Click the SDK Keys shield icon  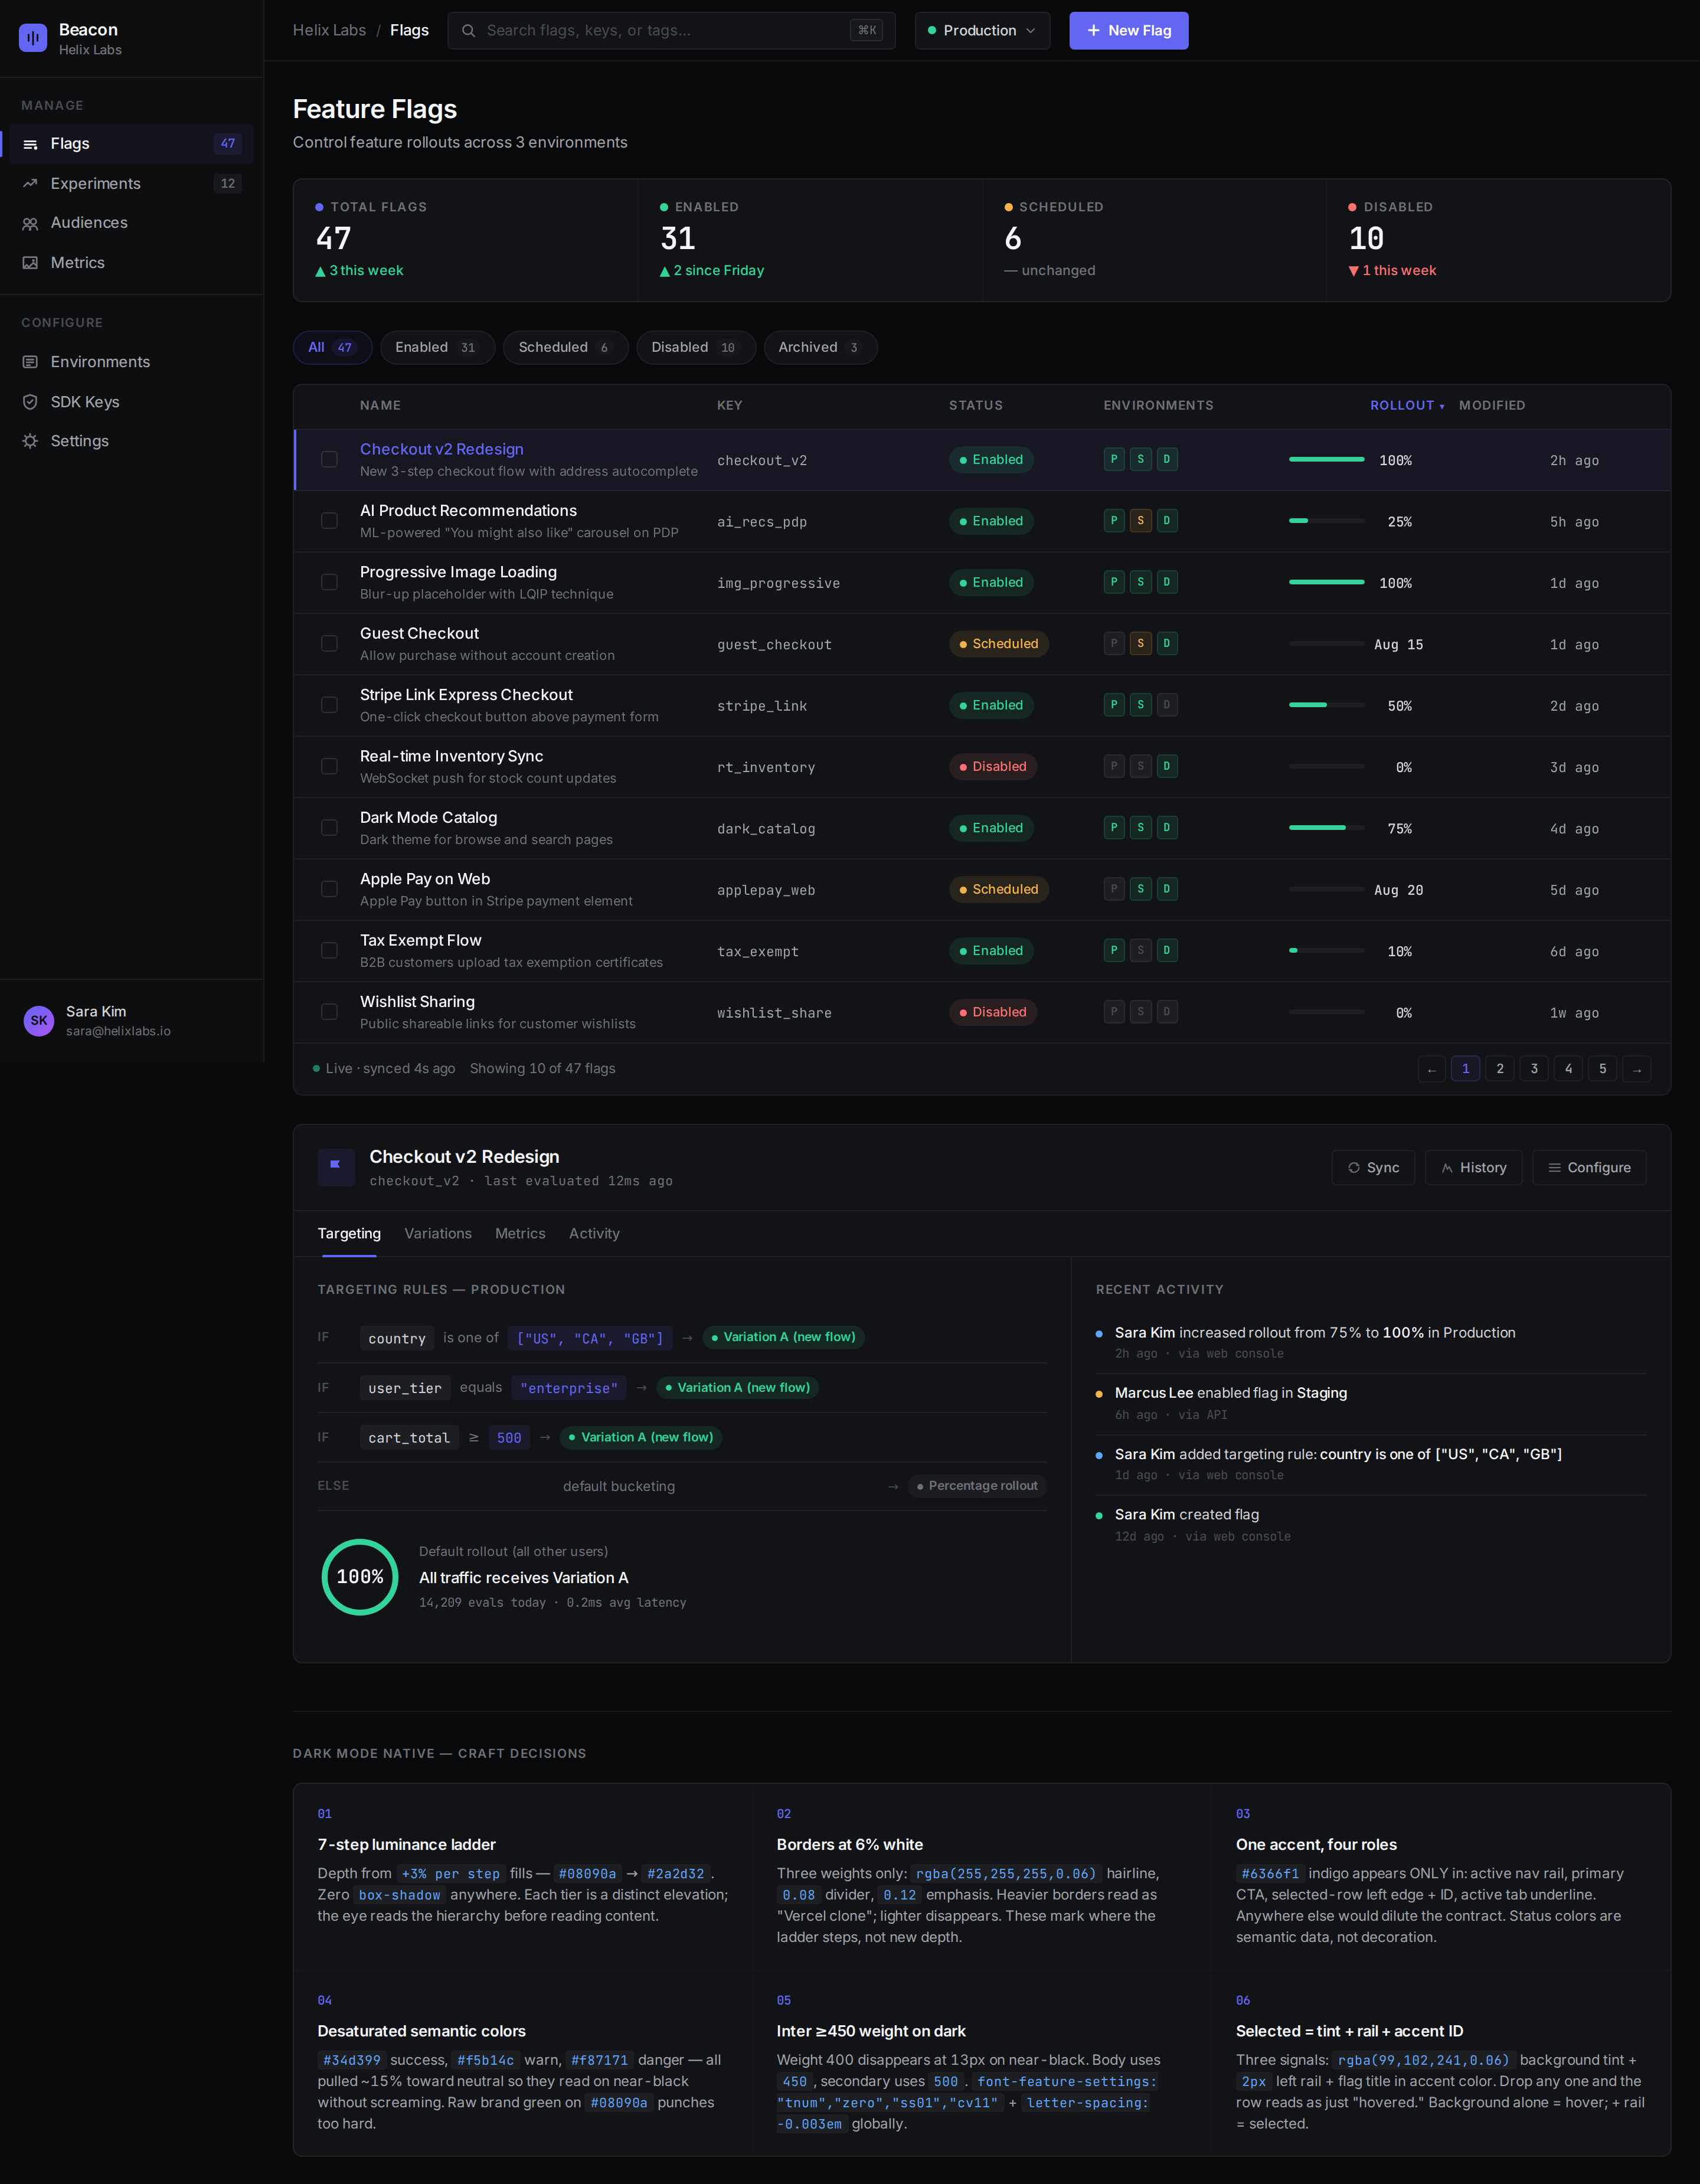30,402
